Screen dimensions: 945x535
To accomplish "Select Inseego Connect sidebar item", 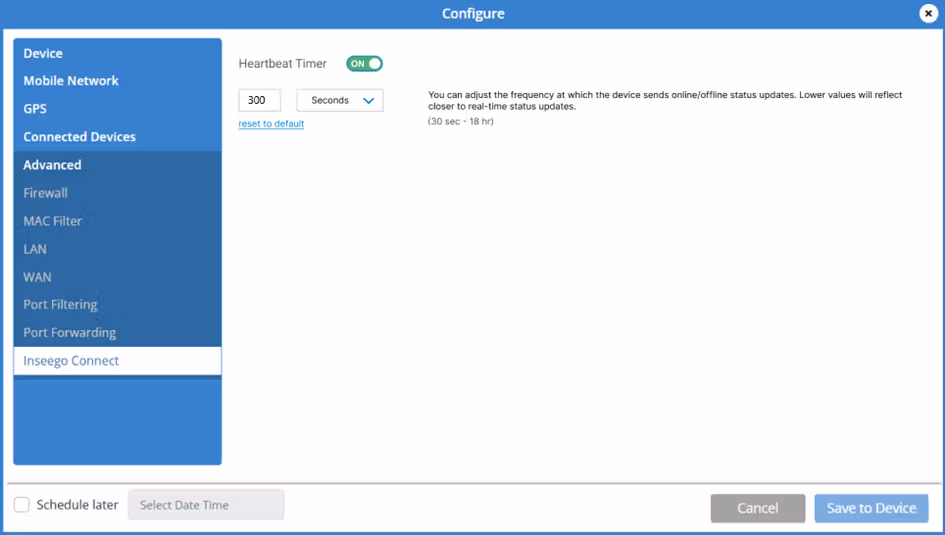I will [x=118, y=360].
